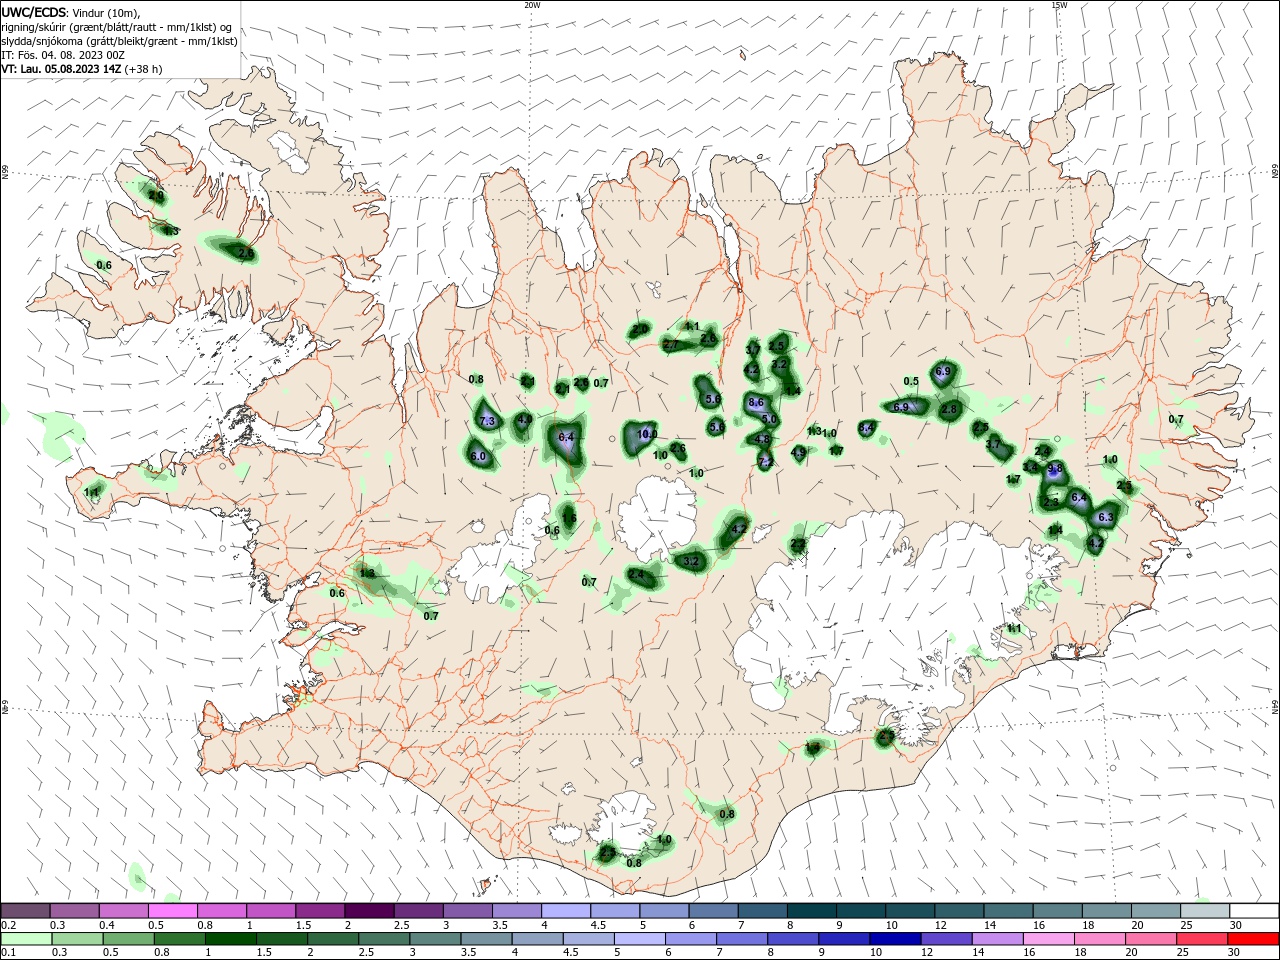1280x960 pixels.
Task: Click the 4.9 precipitation value
Action: (798, 453)
